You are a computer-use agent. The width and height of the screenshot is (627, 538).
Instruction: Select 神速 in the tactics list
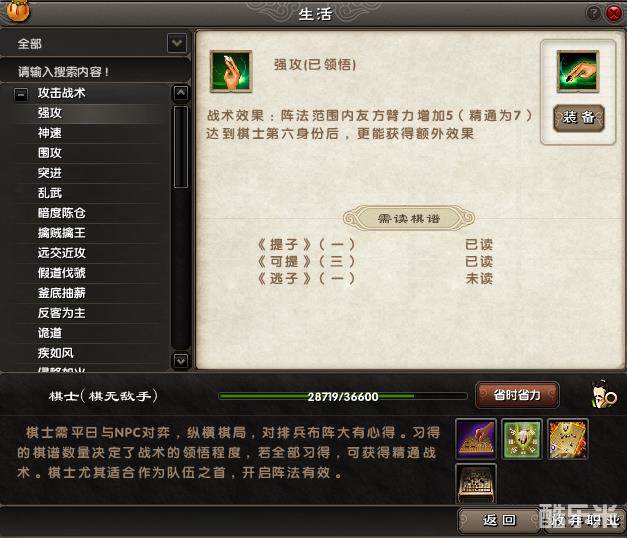click(50, 133)
